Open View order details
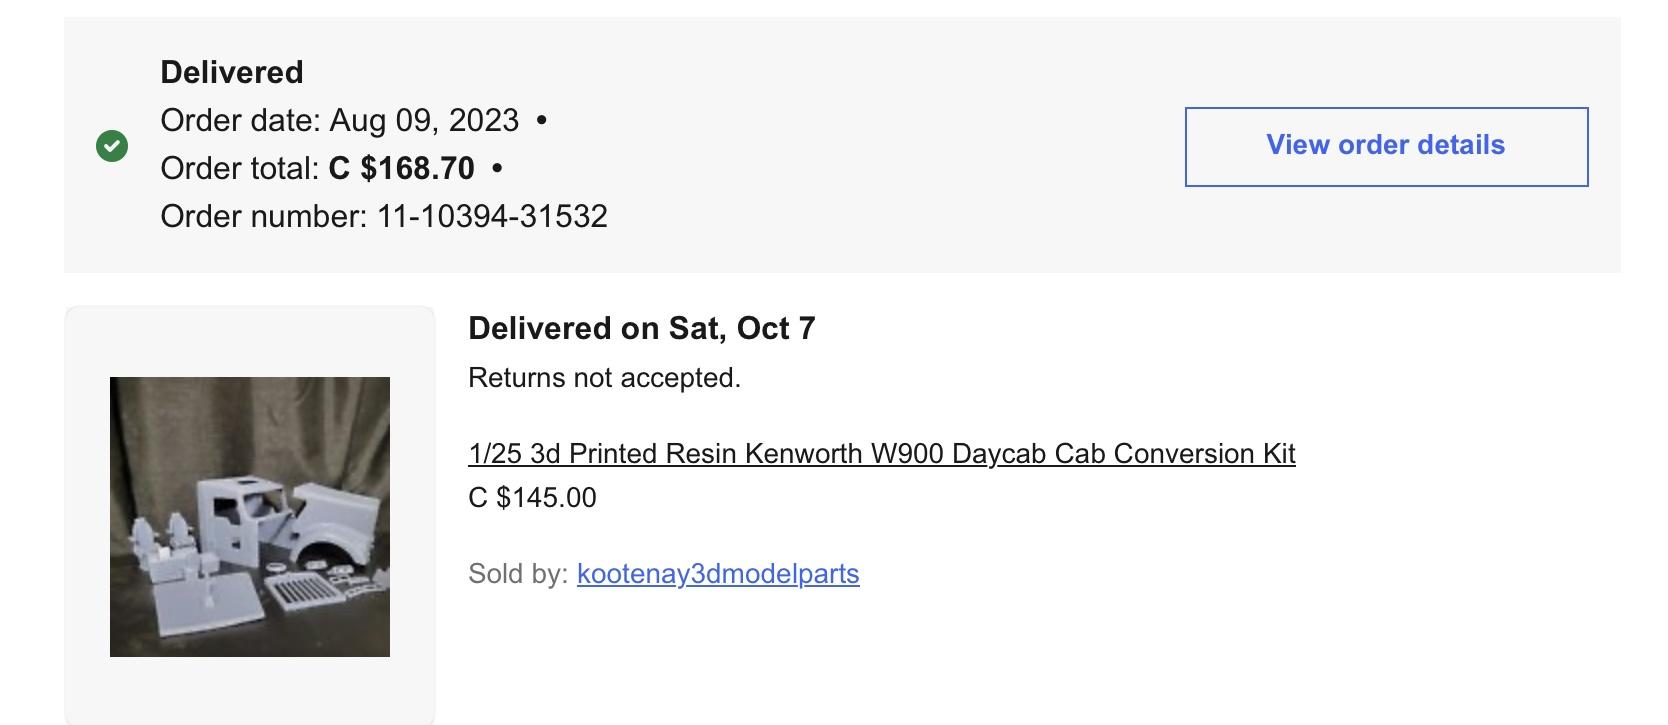 [1386, 146]
